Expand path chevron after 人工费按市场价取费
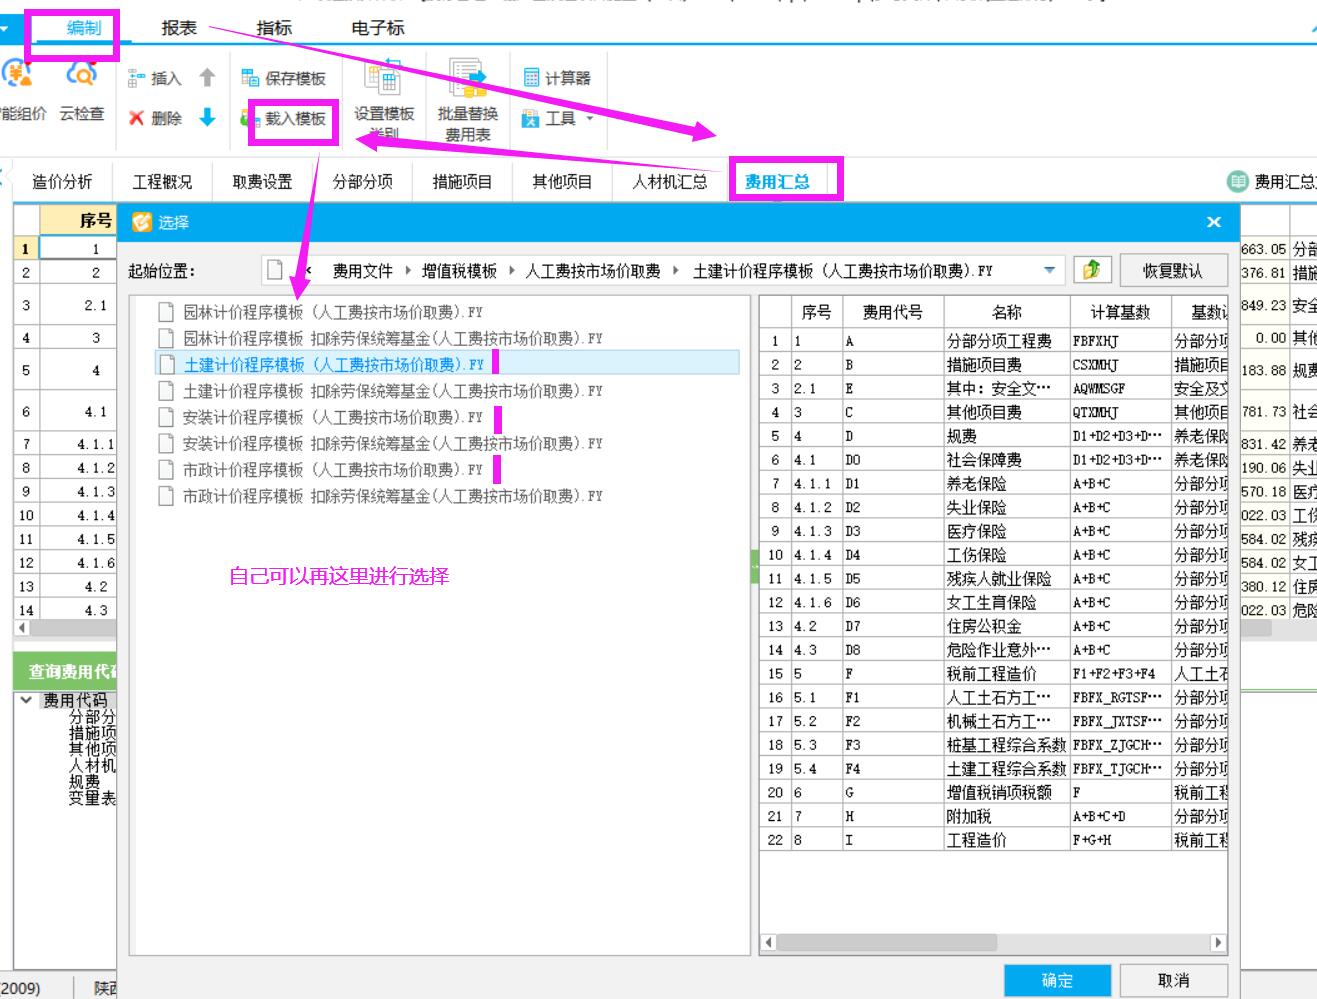Viewport: 1317px width, 999px height. (676, 270)
